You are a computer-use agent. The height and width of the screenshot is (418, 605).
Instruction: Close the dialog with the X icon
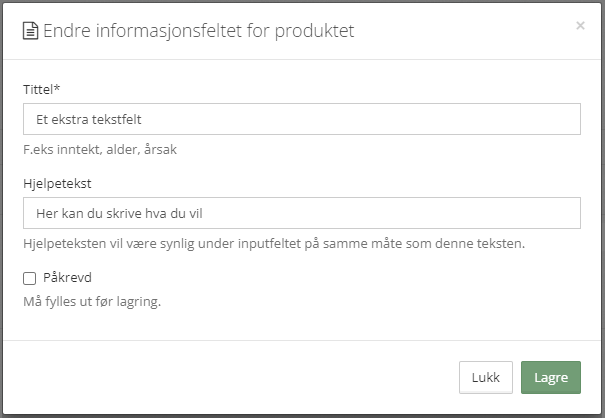coord(580,25)
